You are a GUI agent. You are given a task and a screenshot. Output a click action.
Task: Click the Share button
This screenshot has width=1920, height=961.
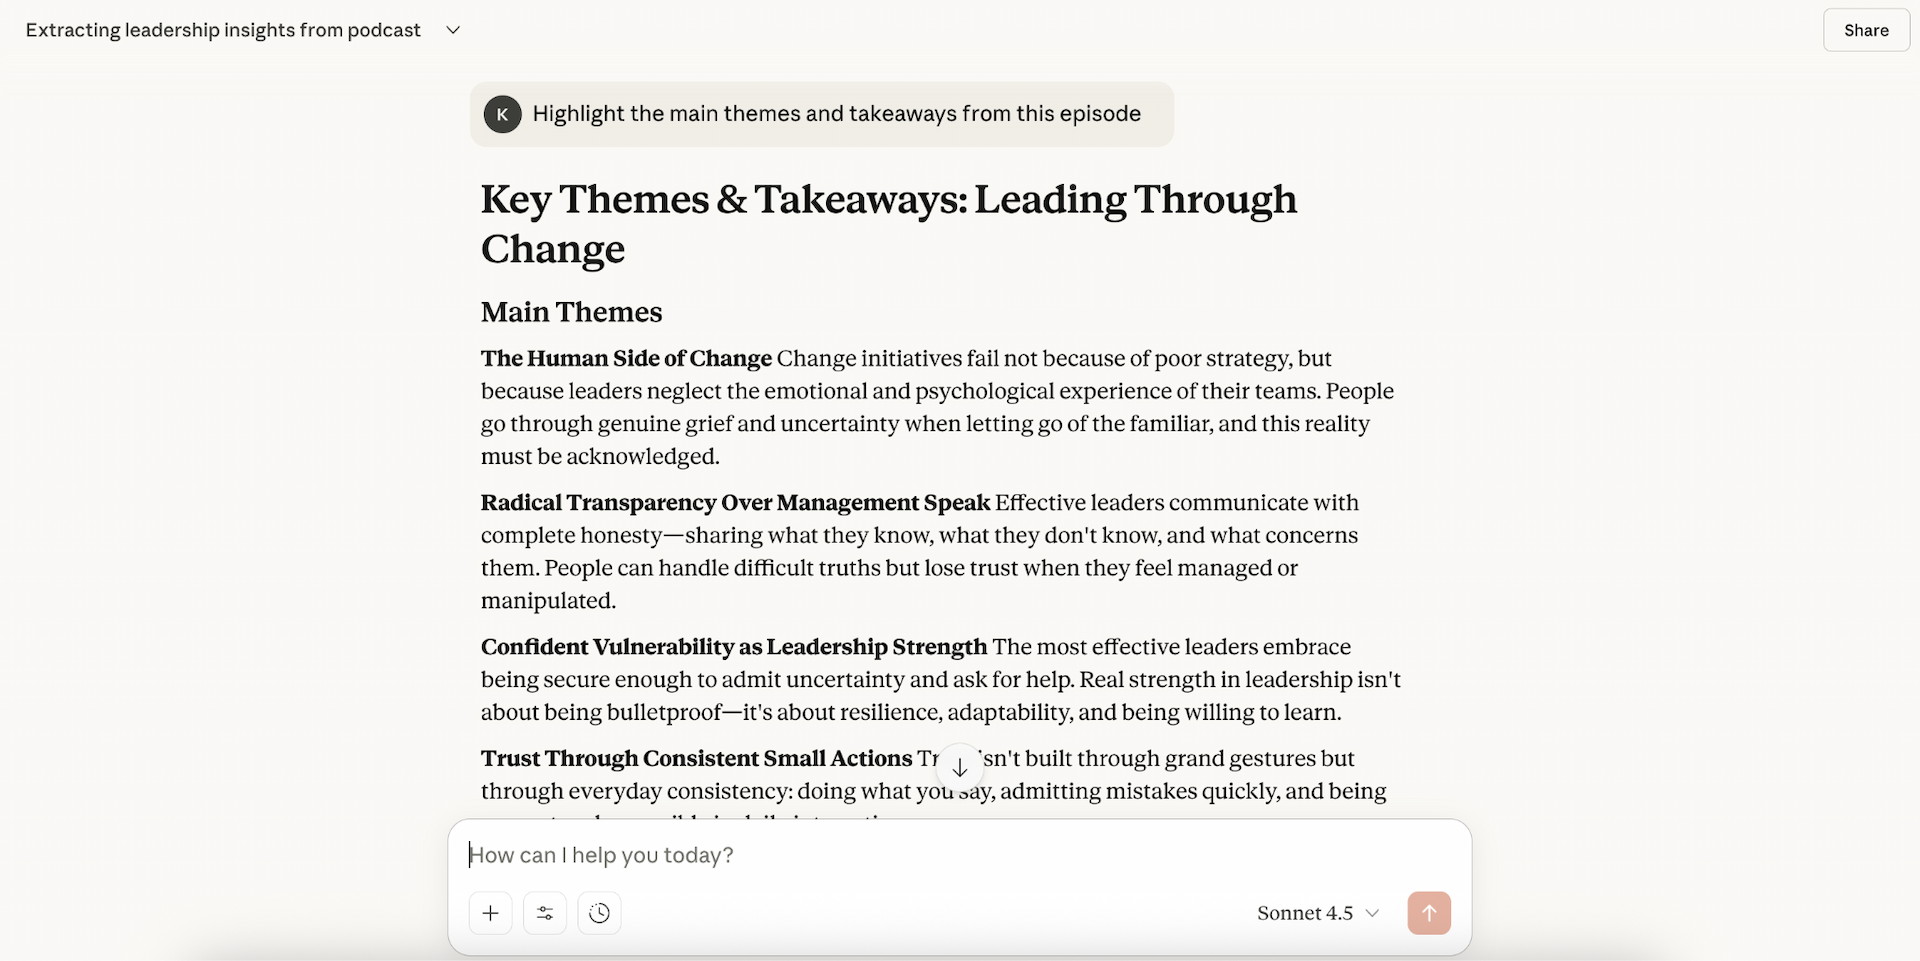[x=1865, y=30]
